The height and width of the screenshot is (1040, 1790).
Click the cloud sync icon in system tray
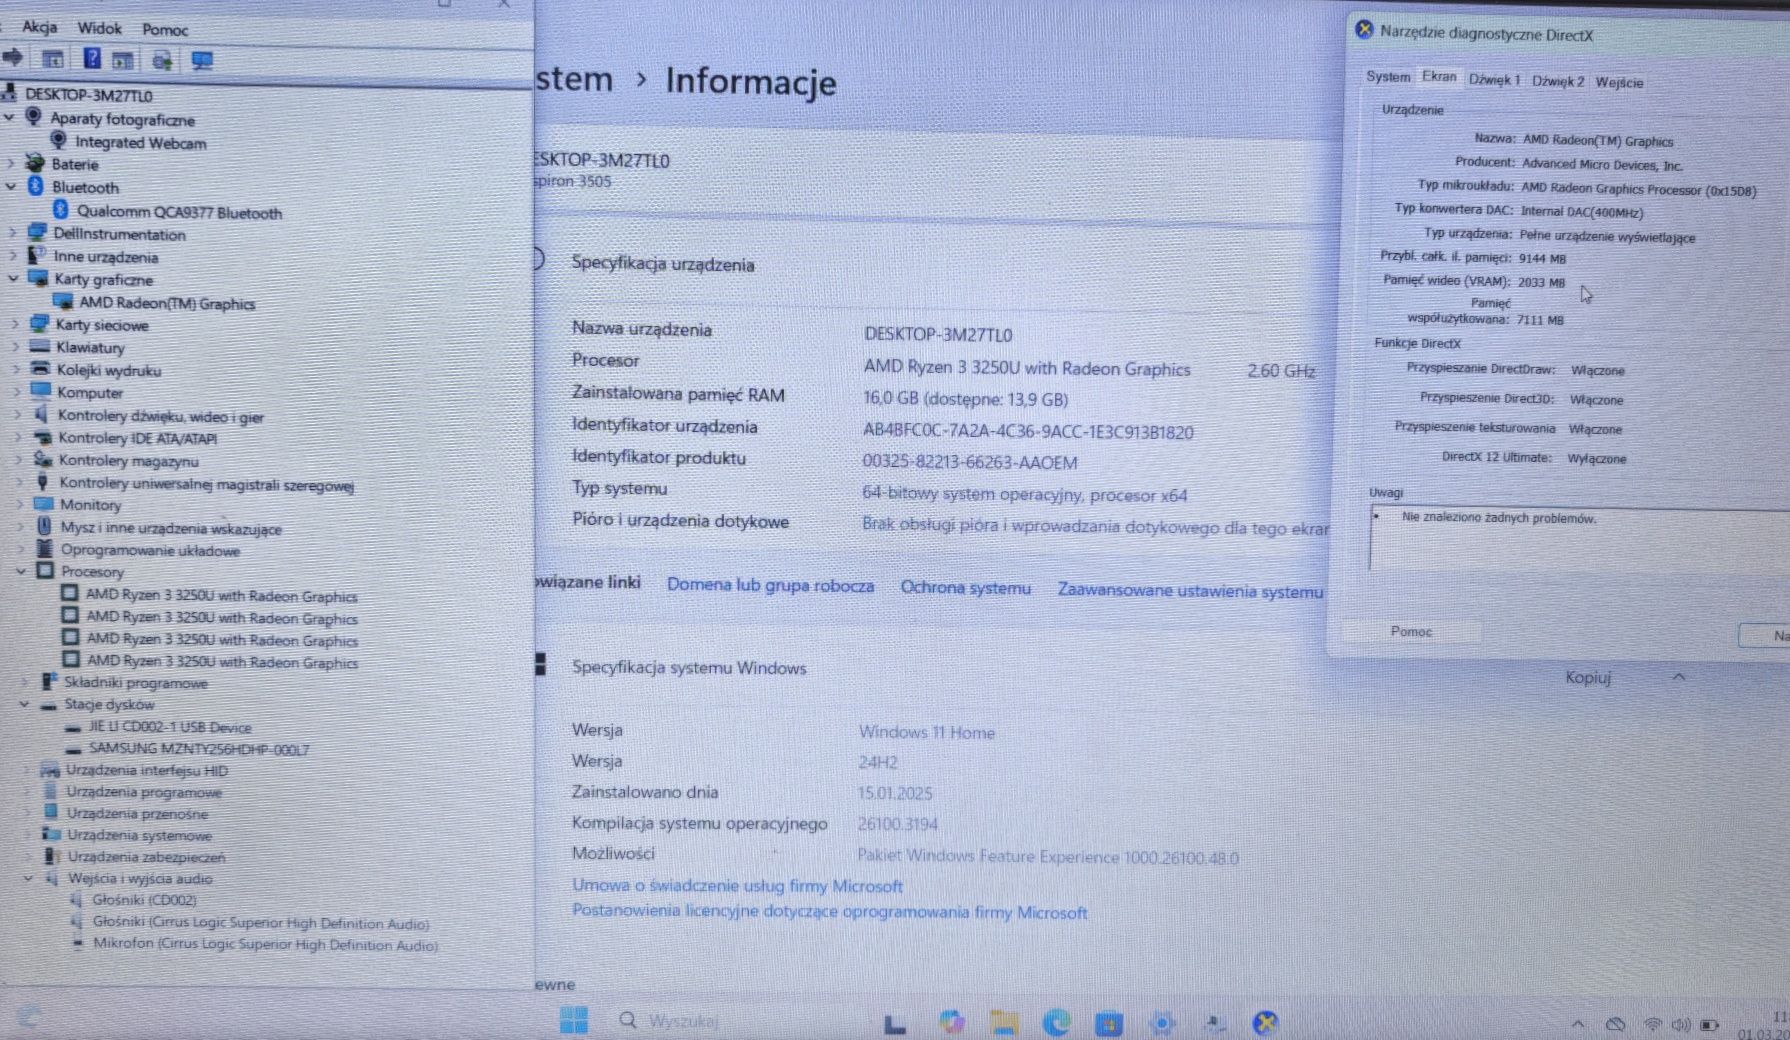1615,1024
